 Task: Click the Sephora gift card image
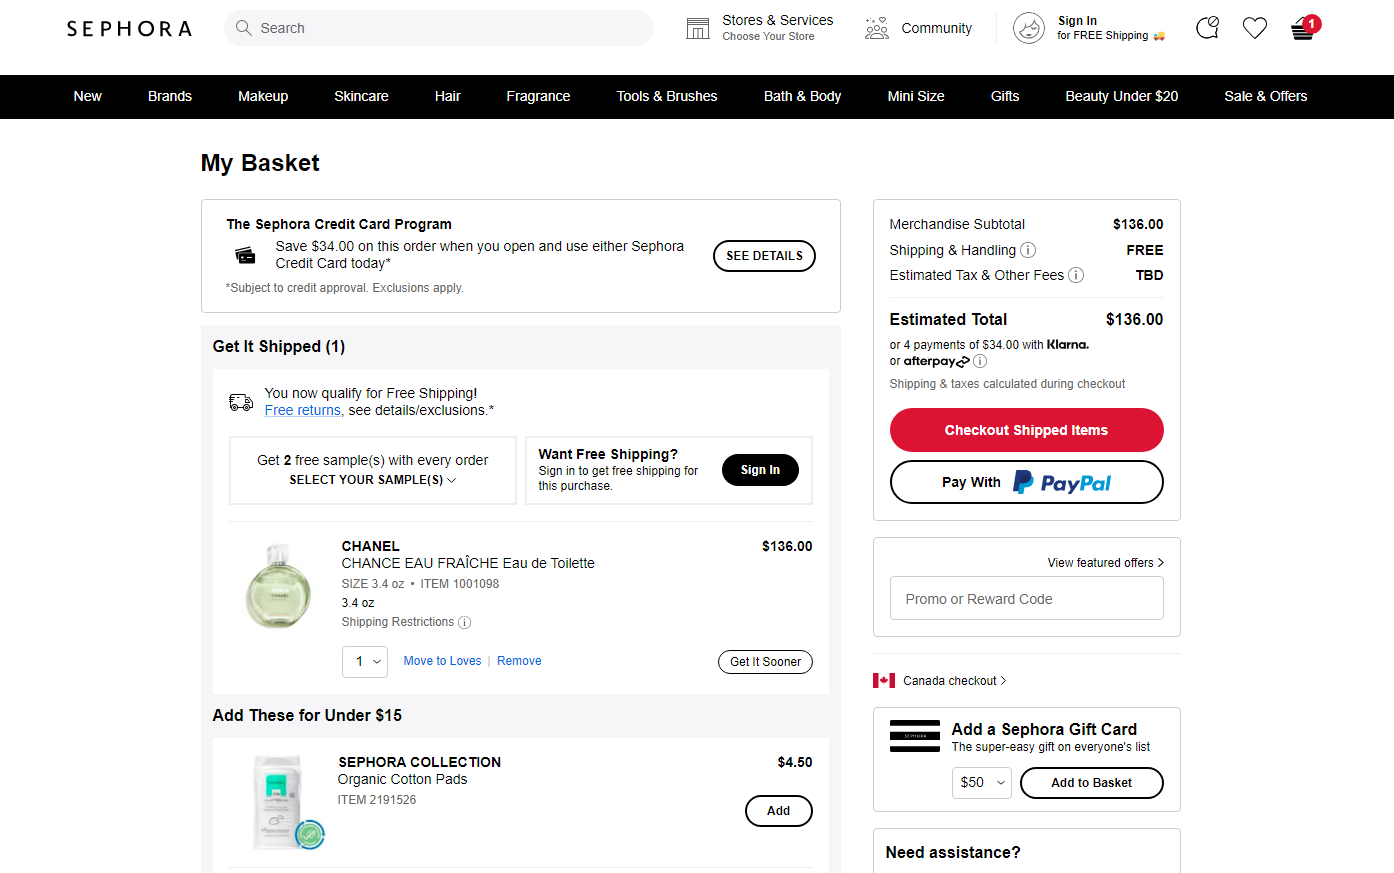(915, 736)
